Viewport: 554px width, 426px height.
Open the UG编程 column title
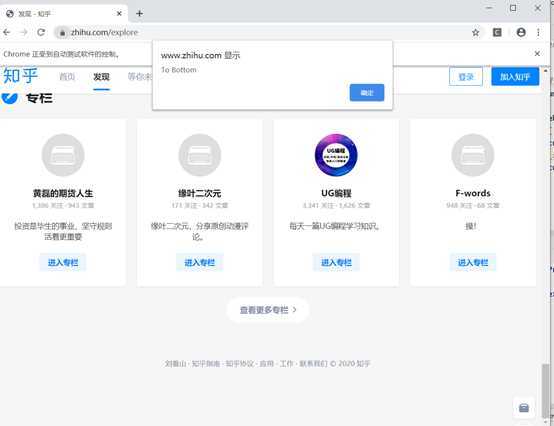pos(336,193)
